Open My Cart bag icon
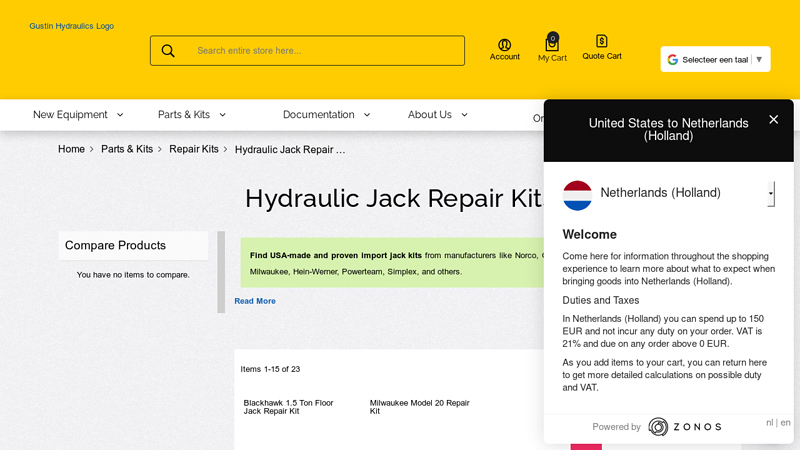The image size is (800, 450). coord(552,43)
